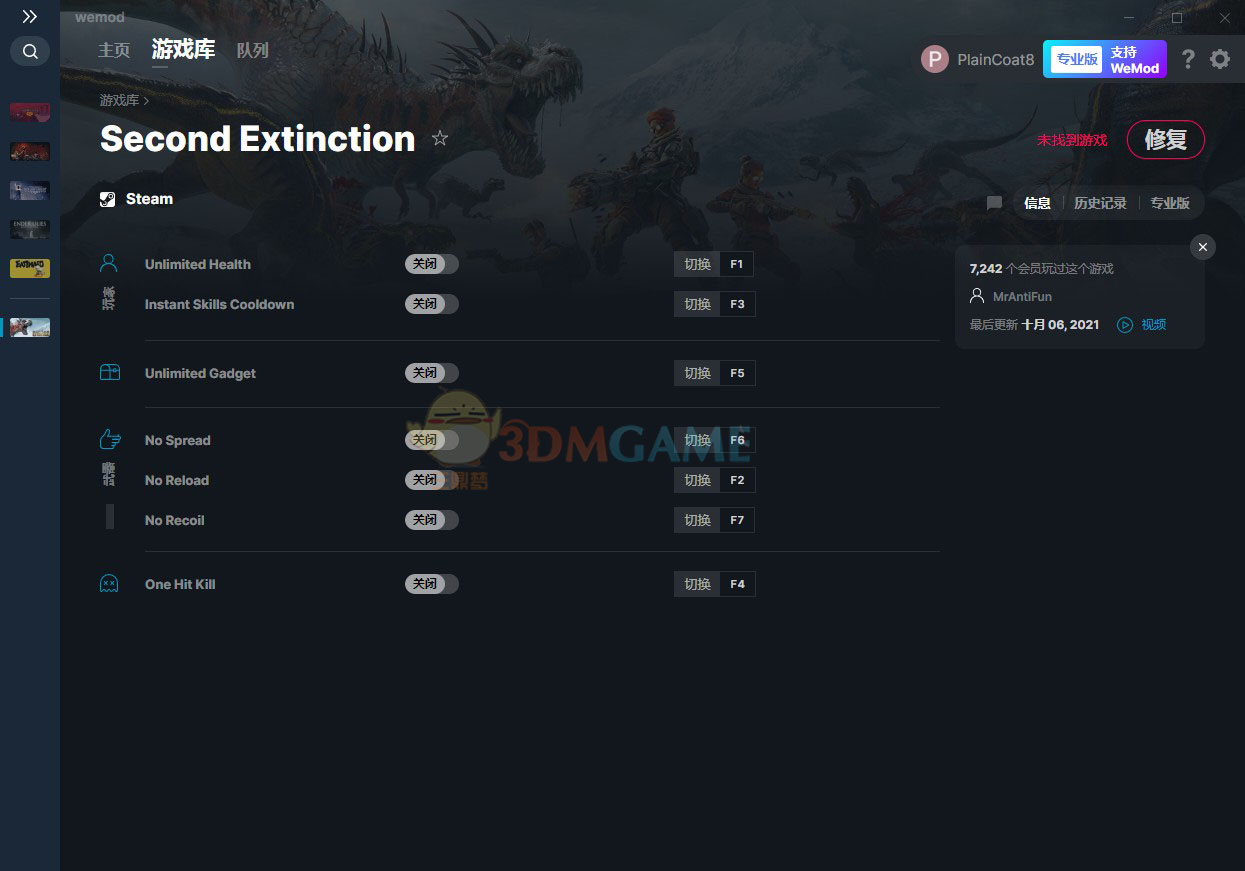The height and width of the screenshot is (871, 1245).
Task: Click the author person icon
Action: (977, 296)
